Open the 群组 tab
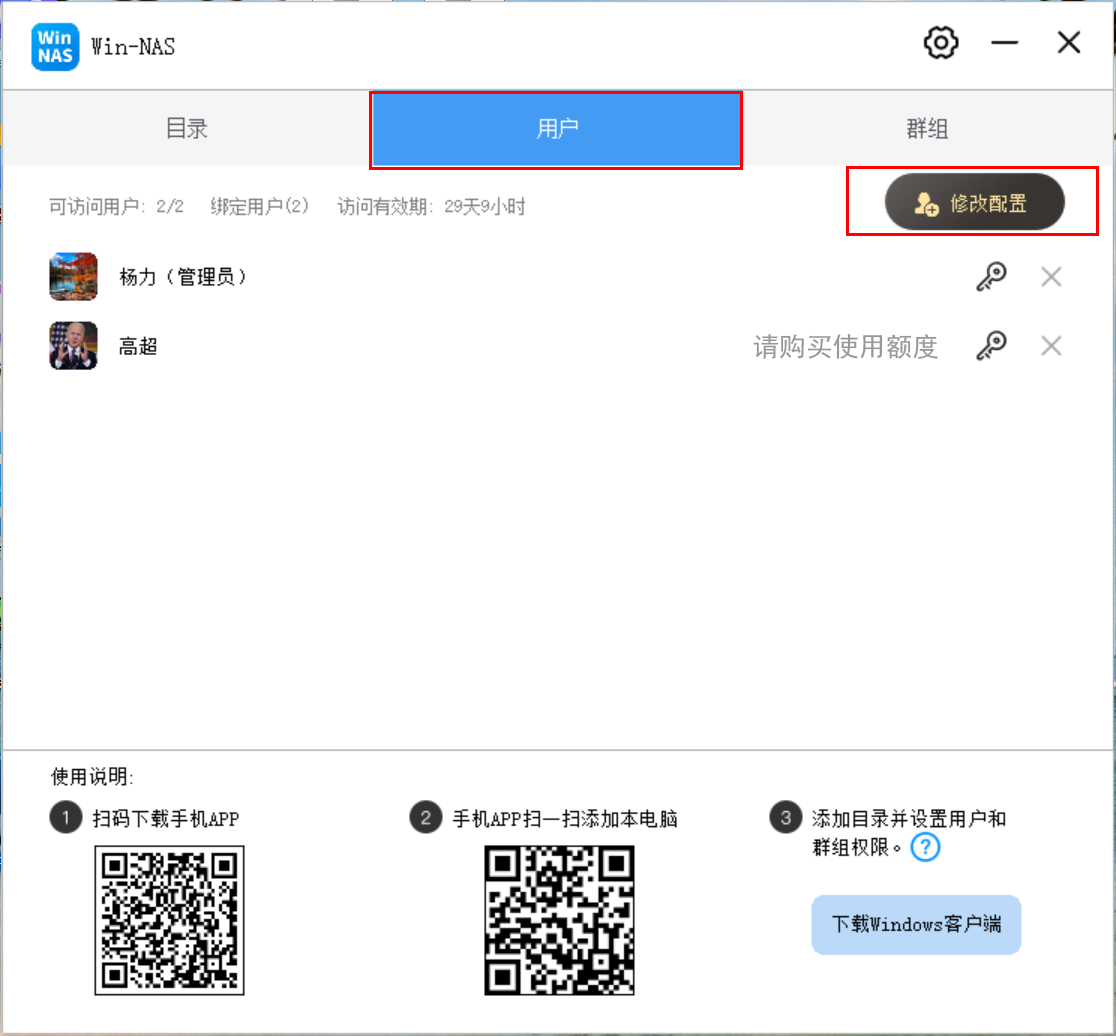The width and height of the screenshot is (1116, 1036). [927, 129]
